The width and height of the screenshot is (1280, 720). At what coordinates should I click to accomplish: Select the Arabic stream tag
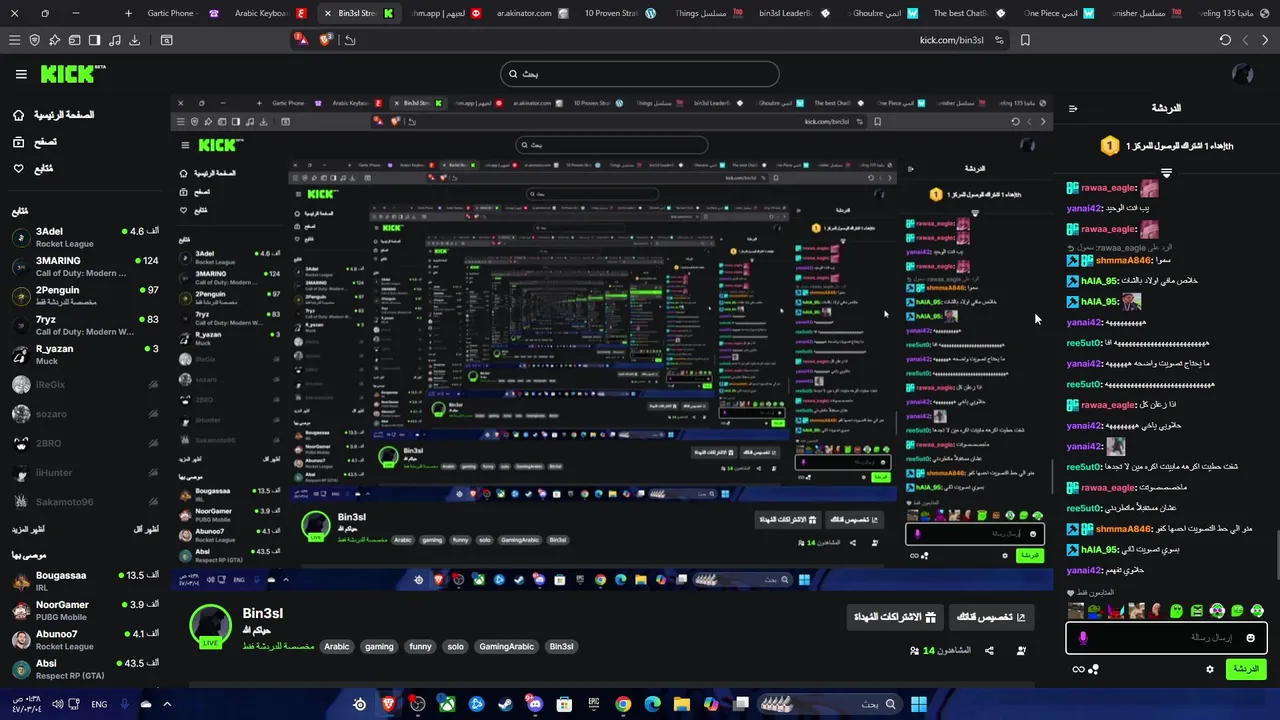pos(337,647)
